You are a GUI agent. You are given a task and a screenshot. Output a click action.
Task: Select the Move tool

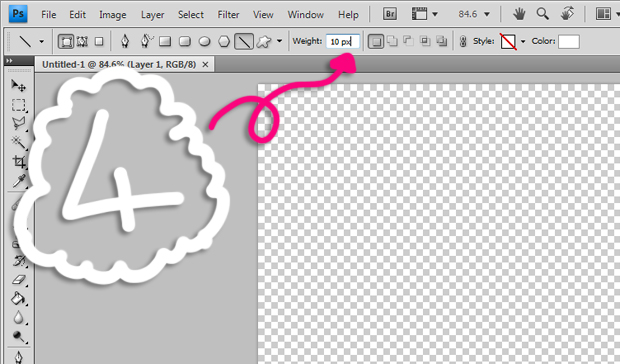coord(18,85)
